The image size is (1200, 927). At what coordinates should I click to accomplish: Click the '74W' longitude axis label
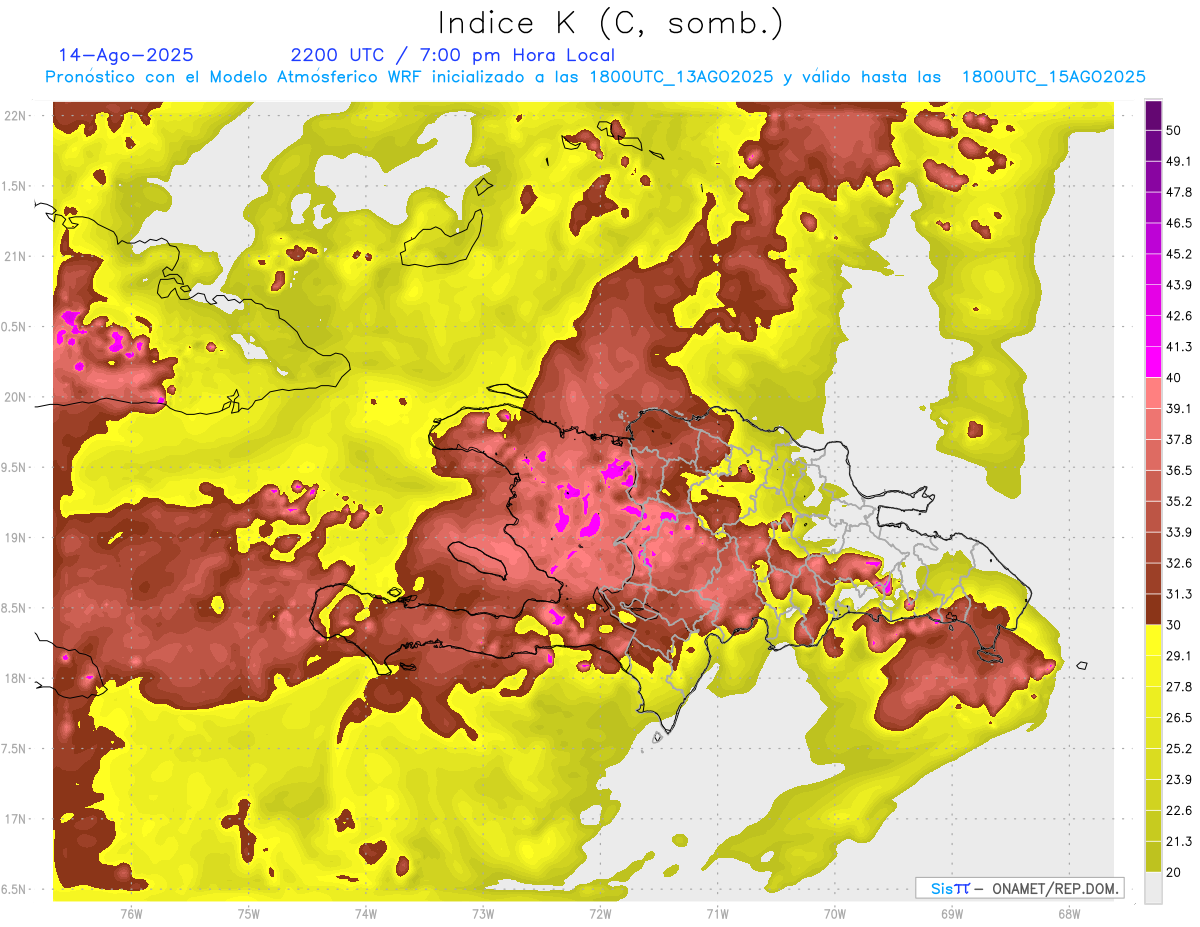pyautogui.click(x=365, y=914)
